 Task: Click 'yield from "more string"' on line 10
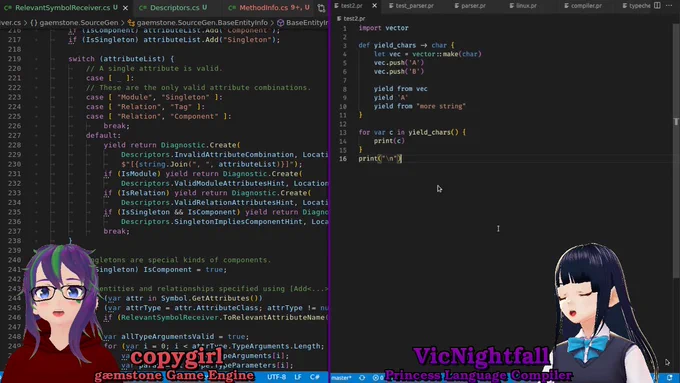(x=420, y=106)
